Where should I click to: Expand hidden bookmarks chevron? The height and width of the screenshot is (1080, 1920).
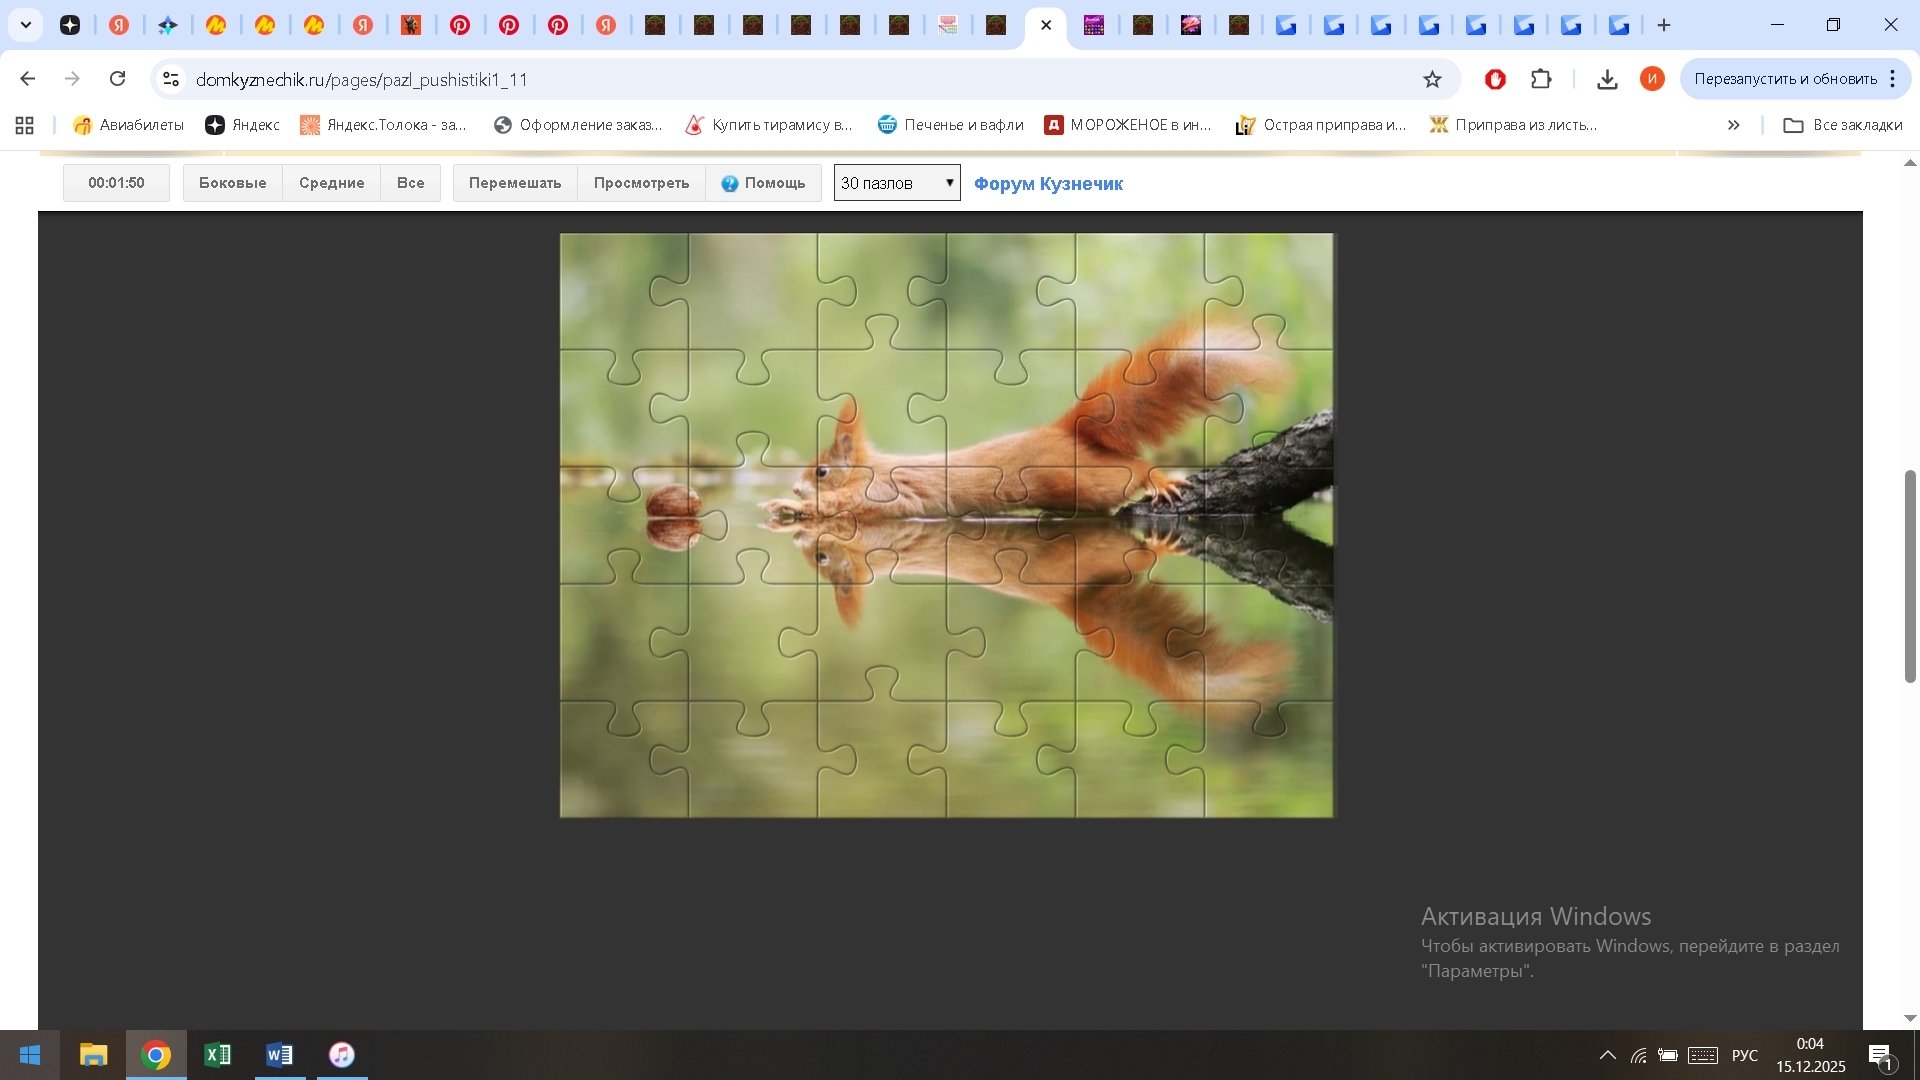(x=1733, y=125)
